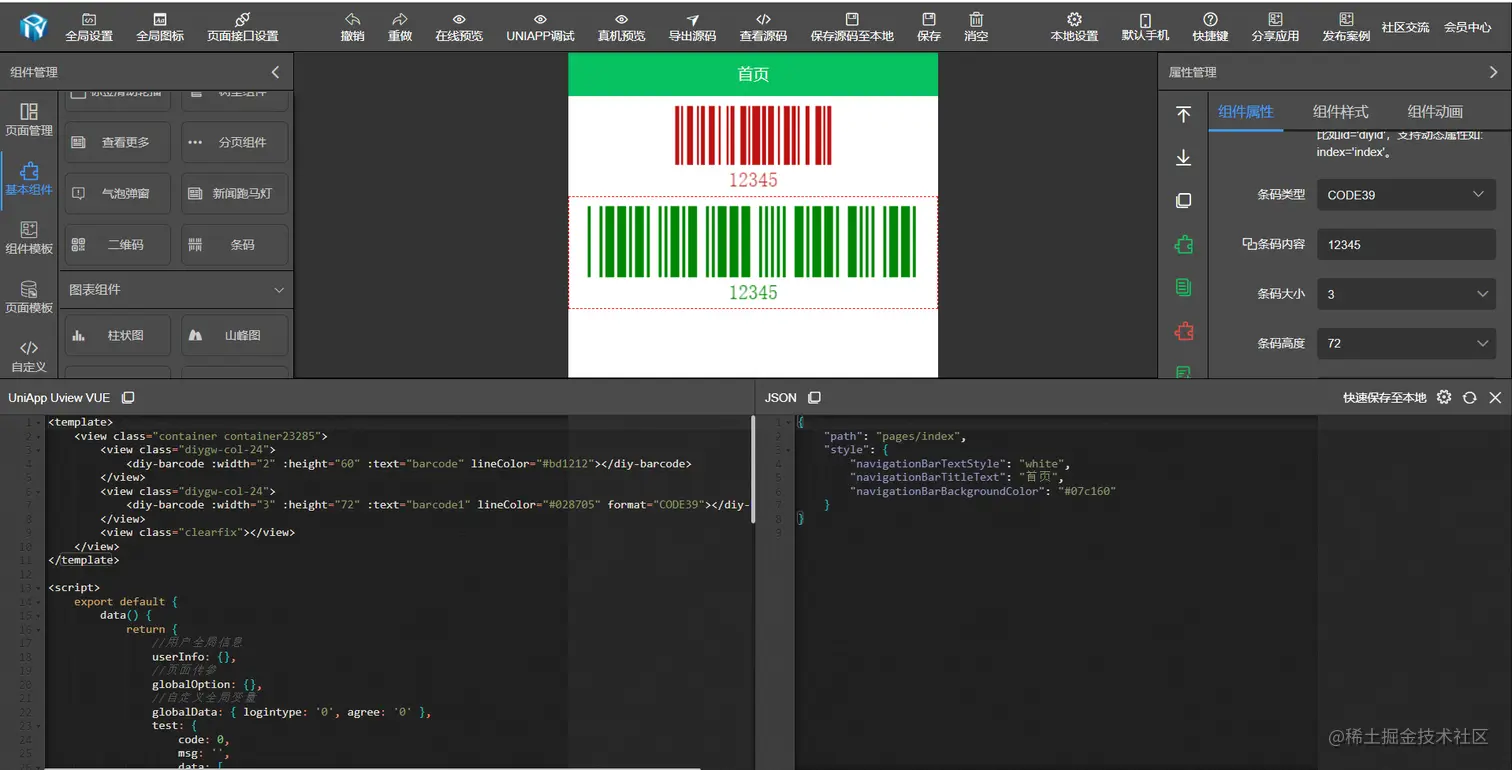
Task: Collapse the 属性管理 panel arrow
Action: click(1493, 72)
